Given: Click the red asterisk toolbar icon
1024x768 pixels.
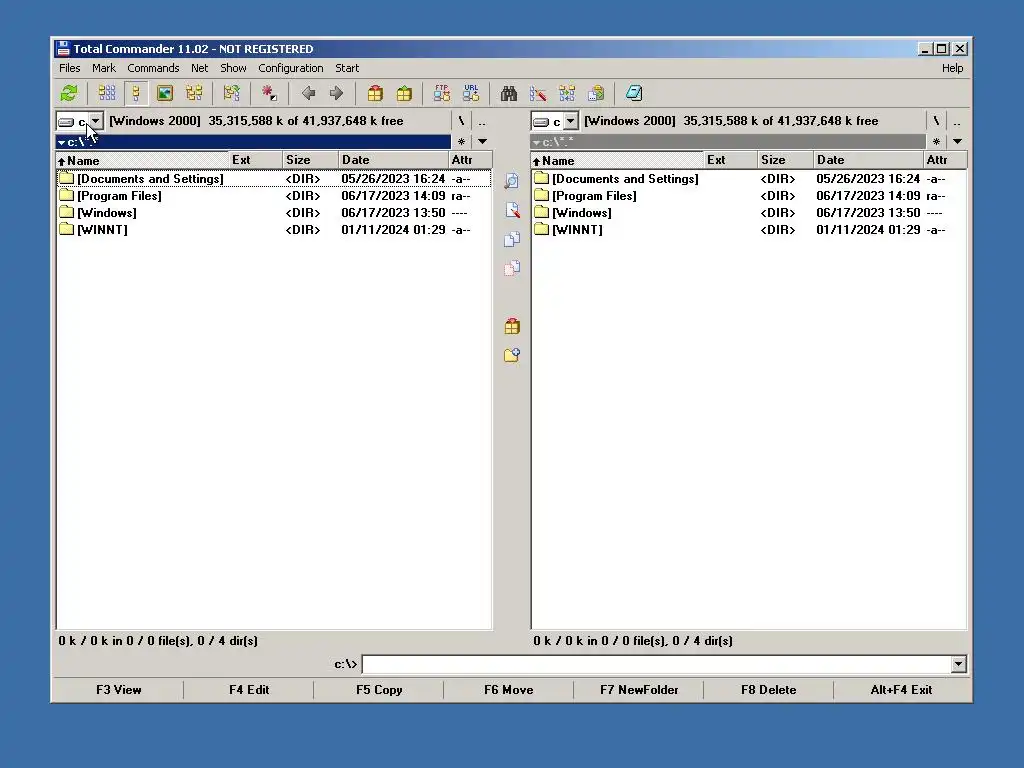Looking at the screenshot, I should click(x=269, y=93).
